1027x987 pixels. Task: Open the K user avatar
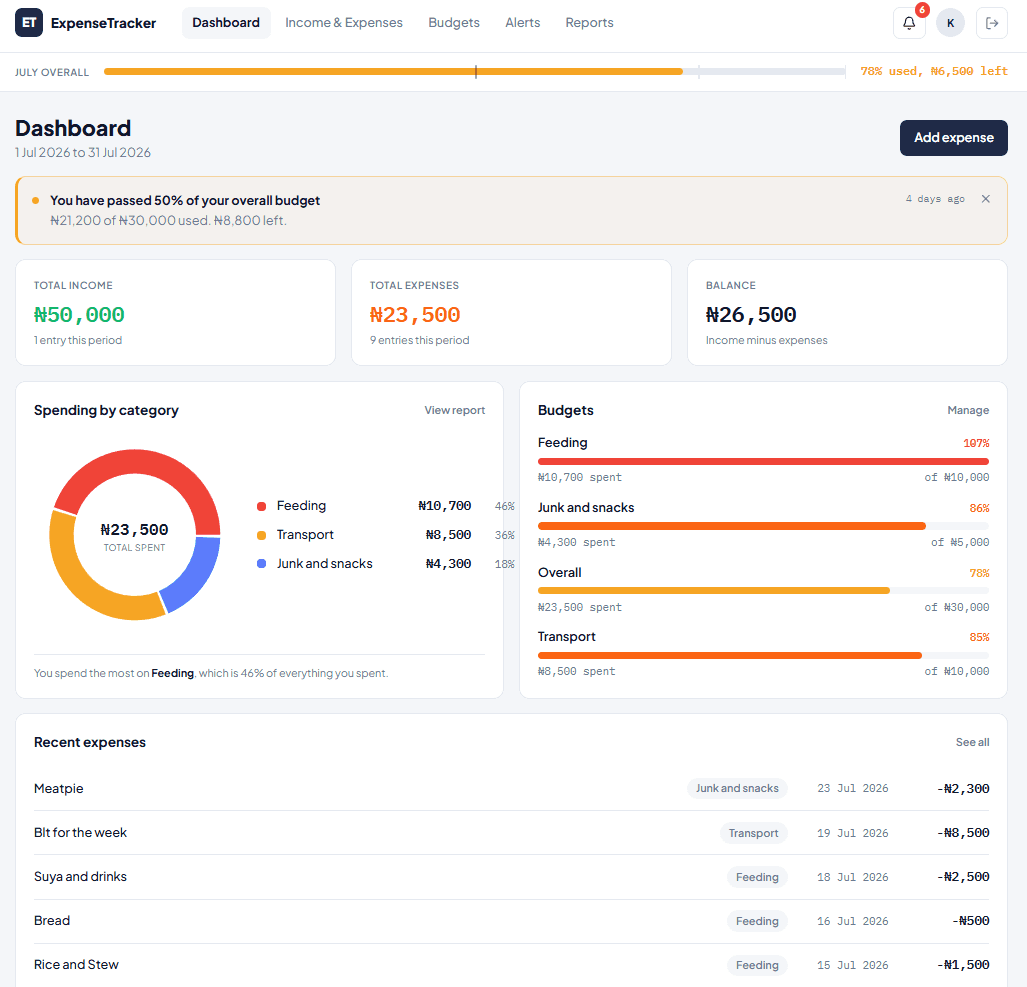(950, 23)
